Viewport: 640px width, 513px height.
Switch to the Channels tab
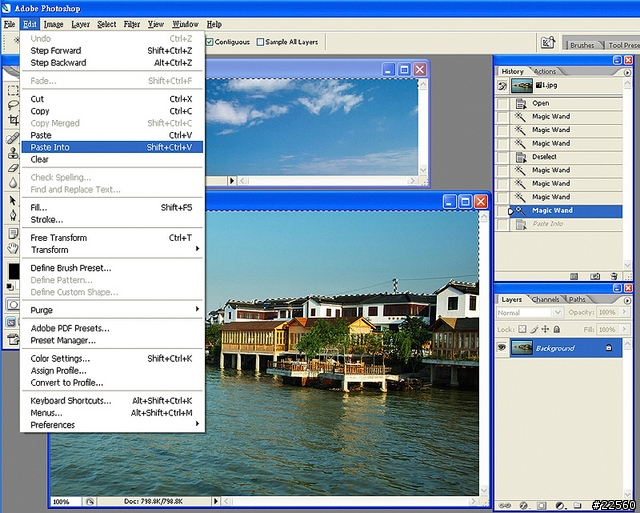click(545, 300)
